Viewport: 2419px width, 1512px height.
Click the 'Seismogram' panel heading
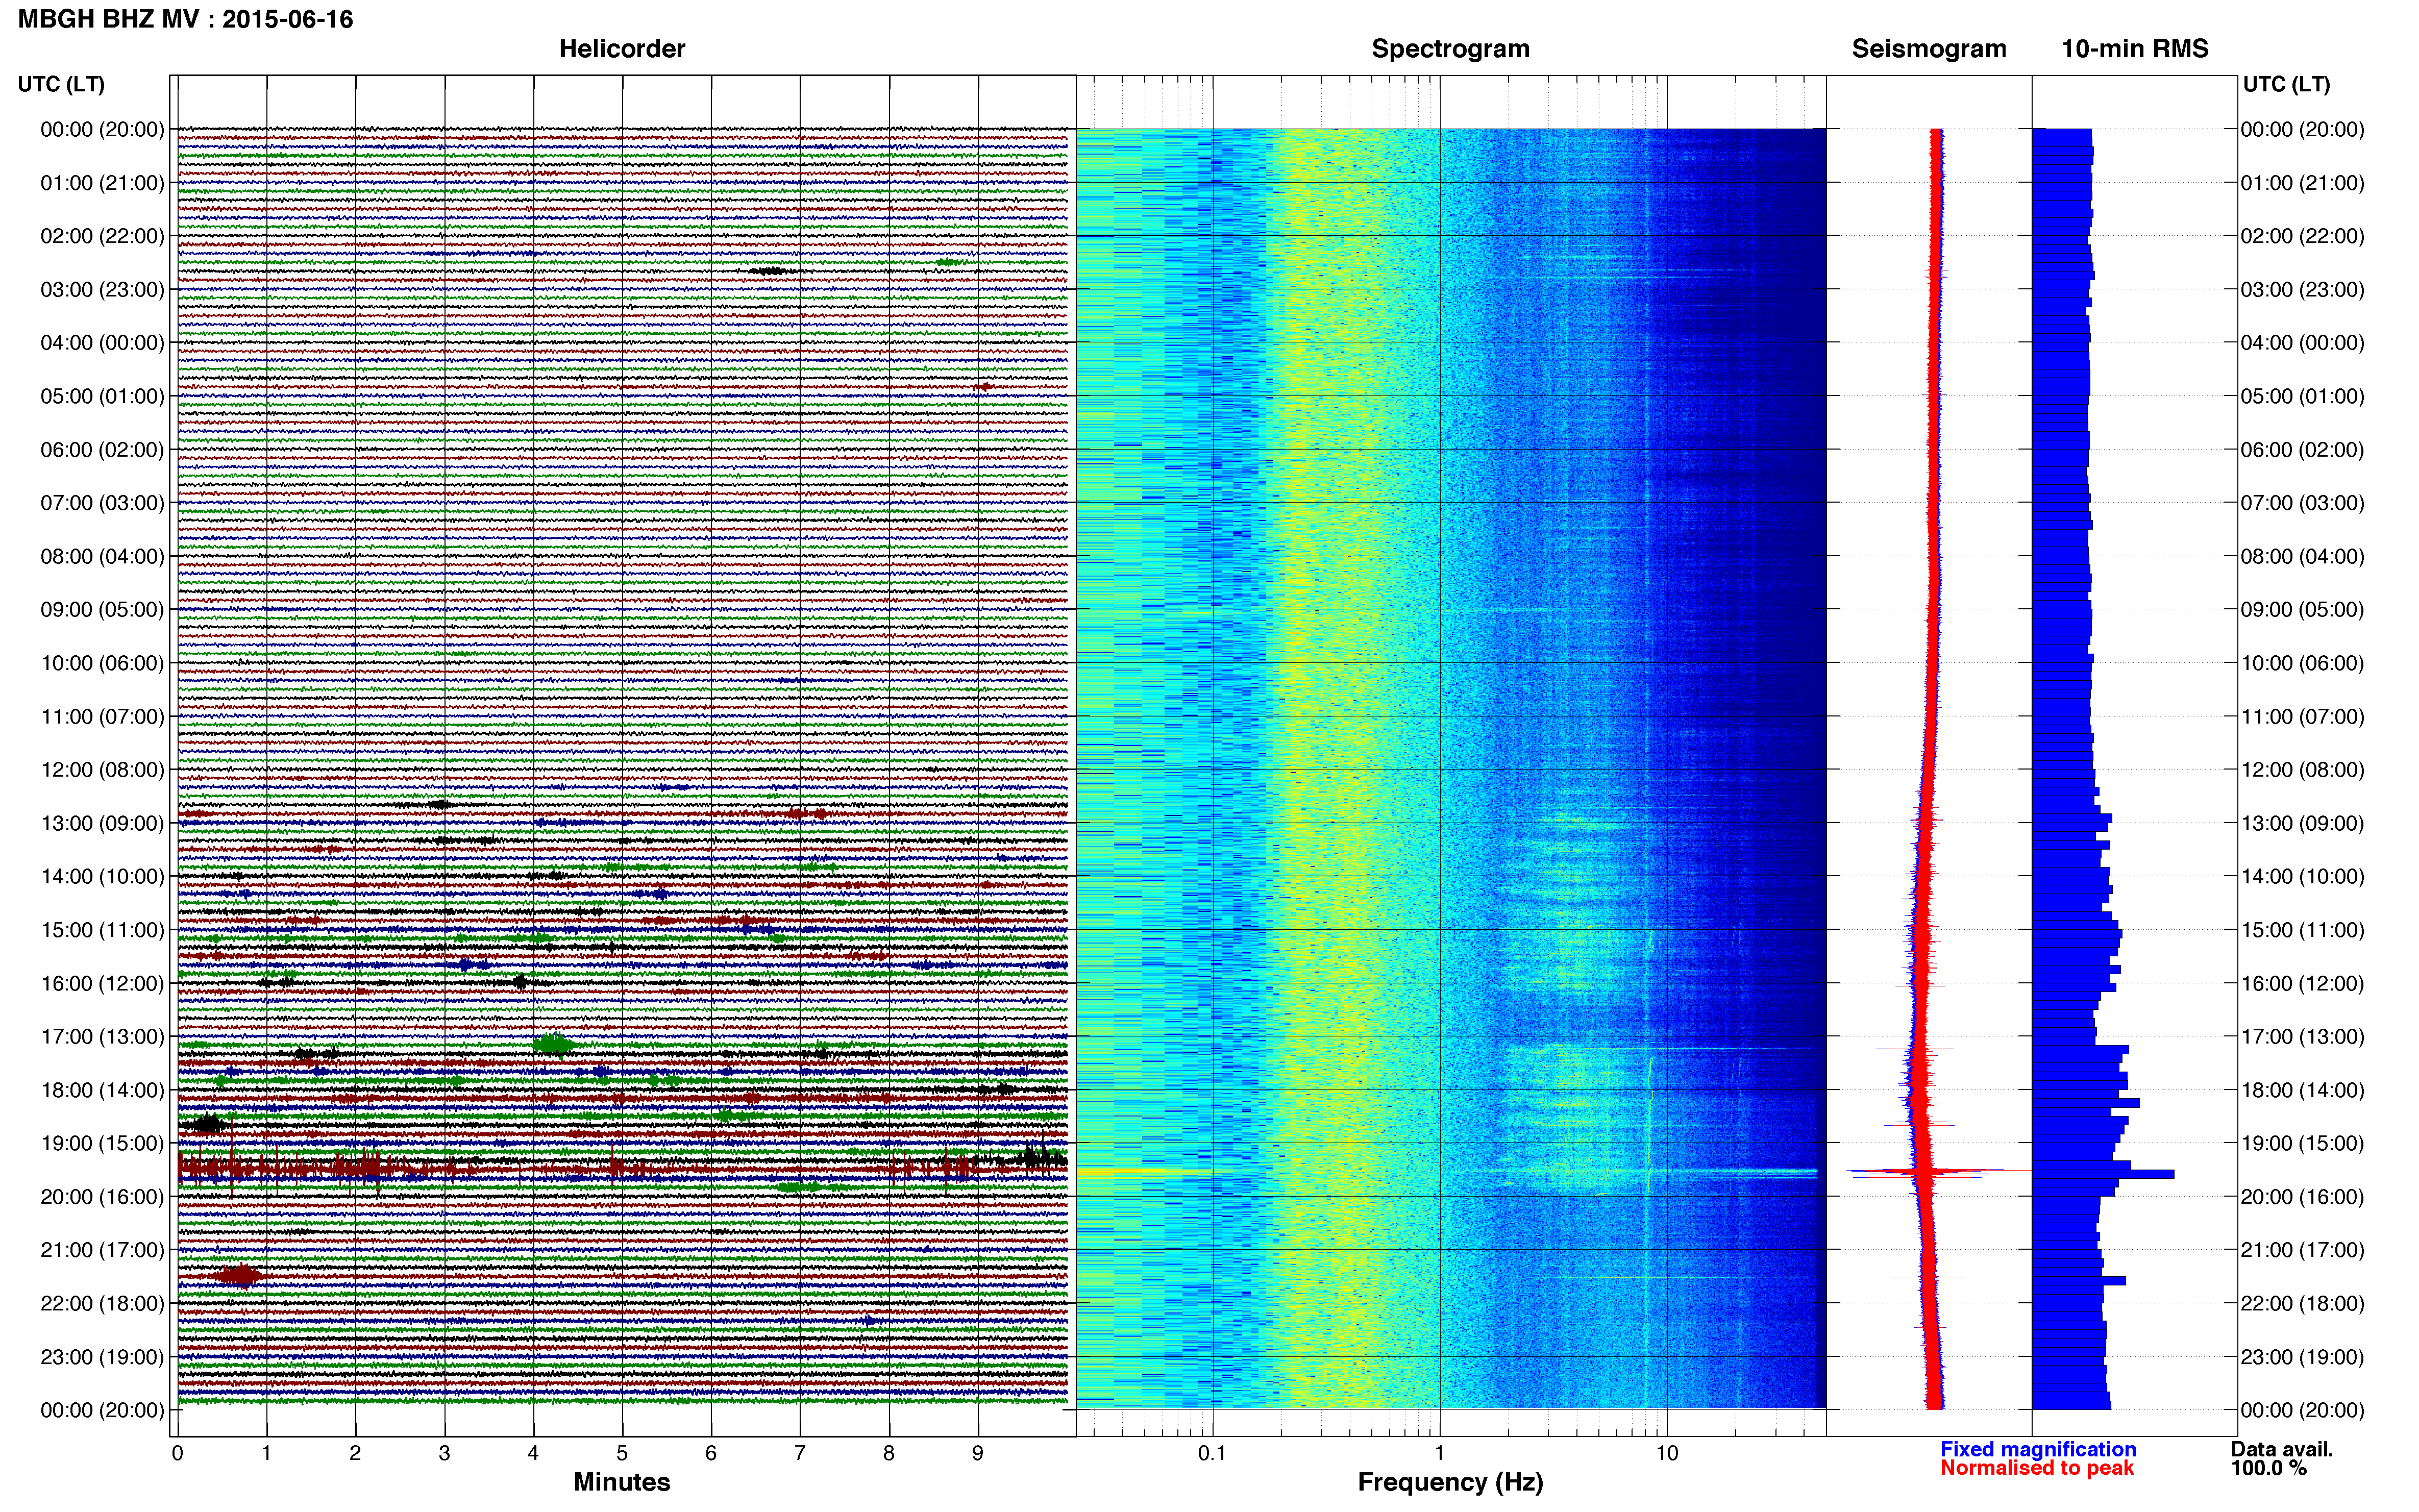[1929, 49]
